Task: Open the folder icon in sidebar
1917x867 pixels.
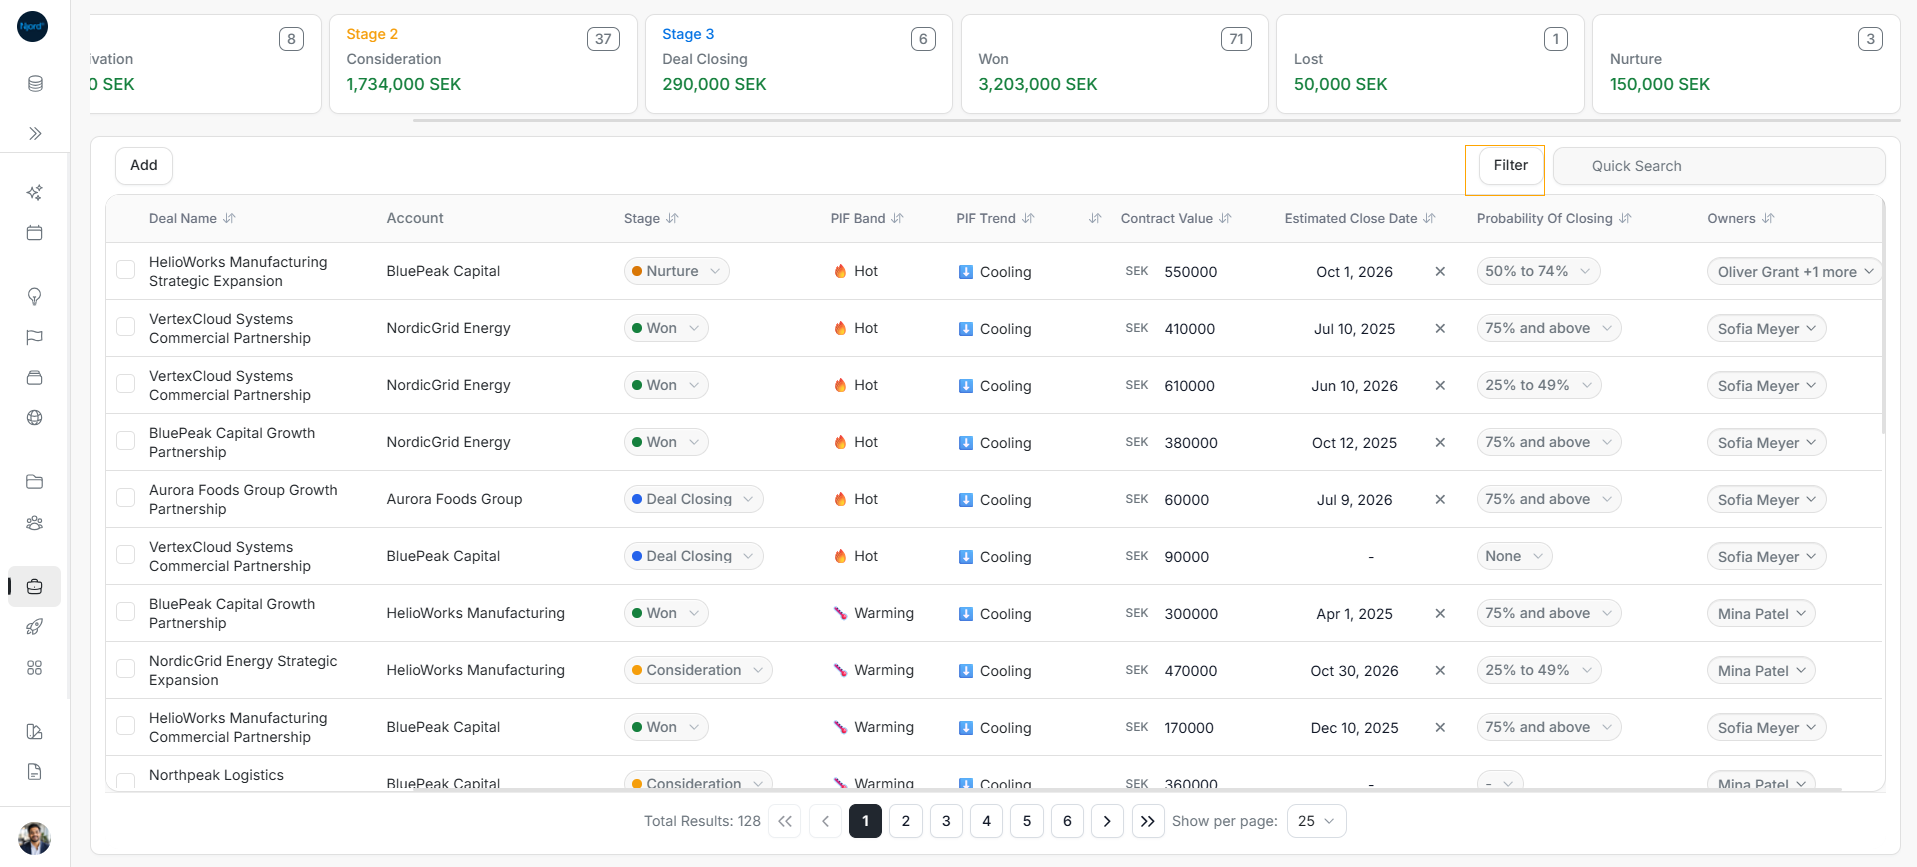Action: pos(35,482)
